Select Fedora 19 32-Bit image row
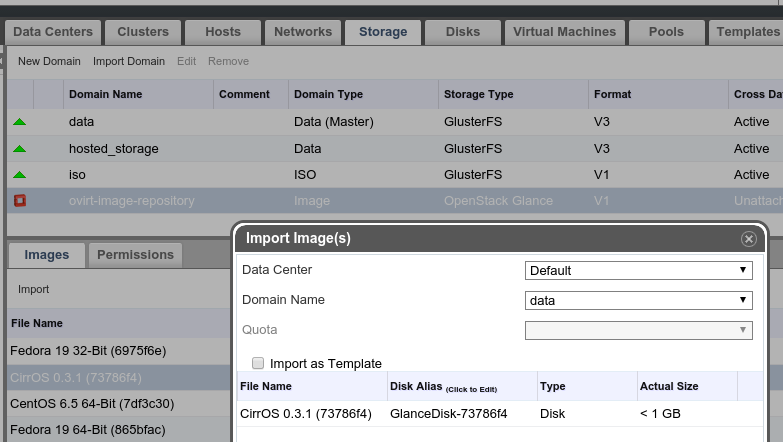The height and width of the screenshot is (442, 783). [88, 351]
